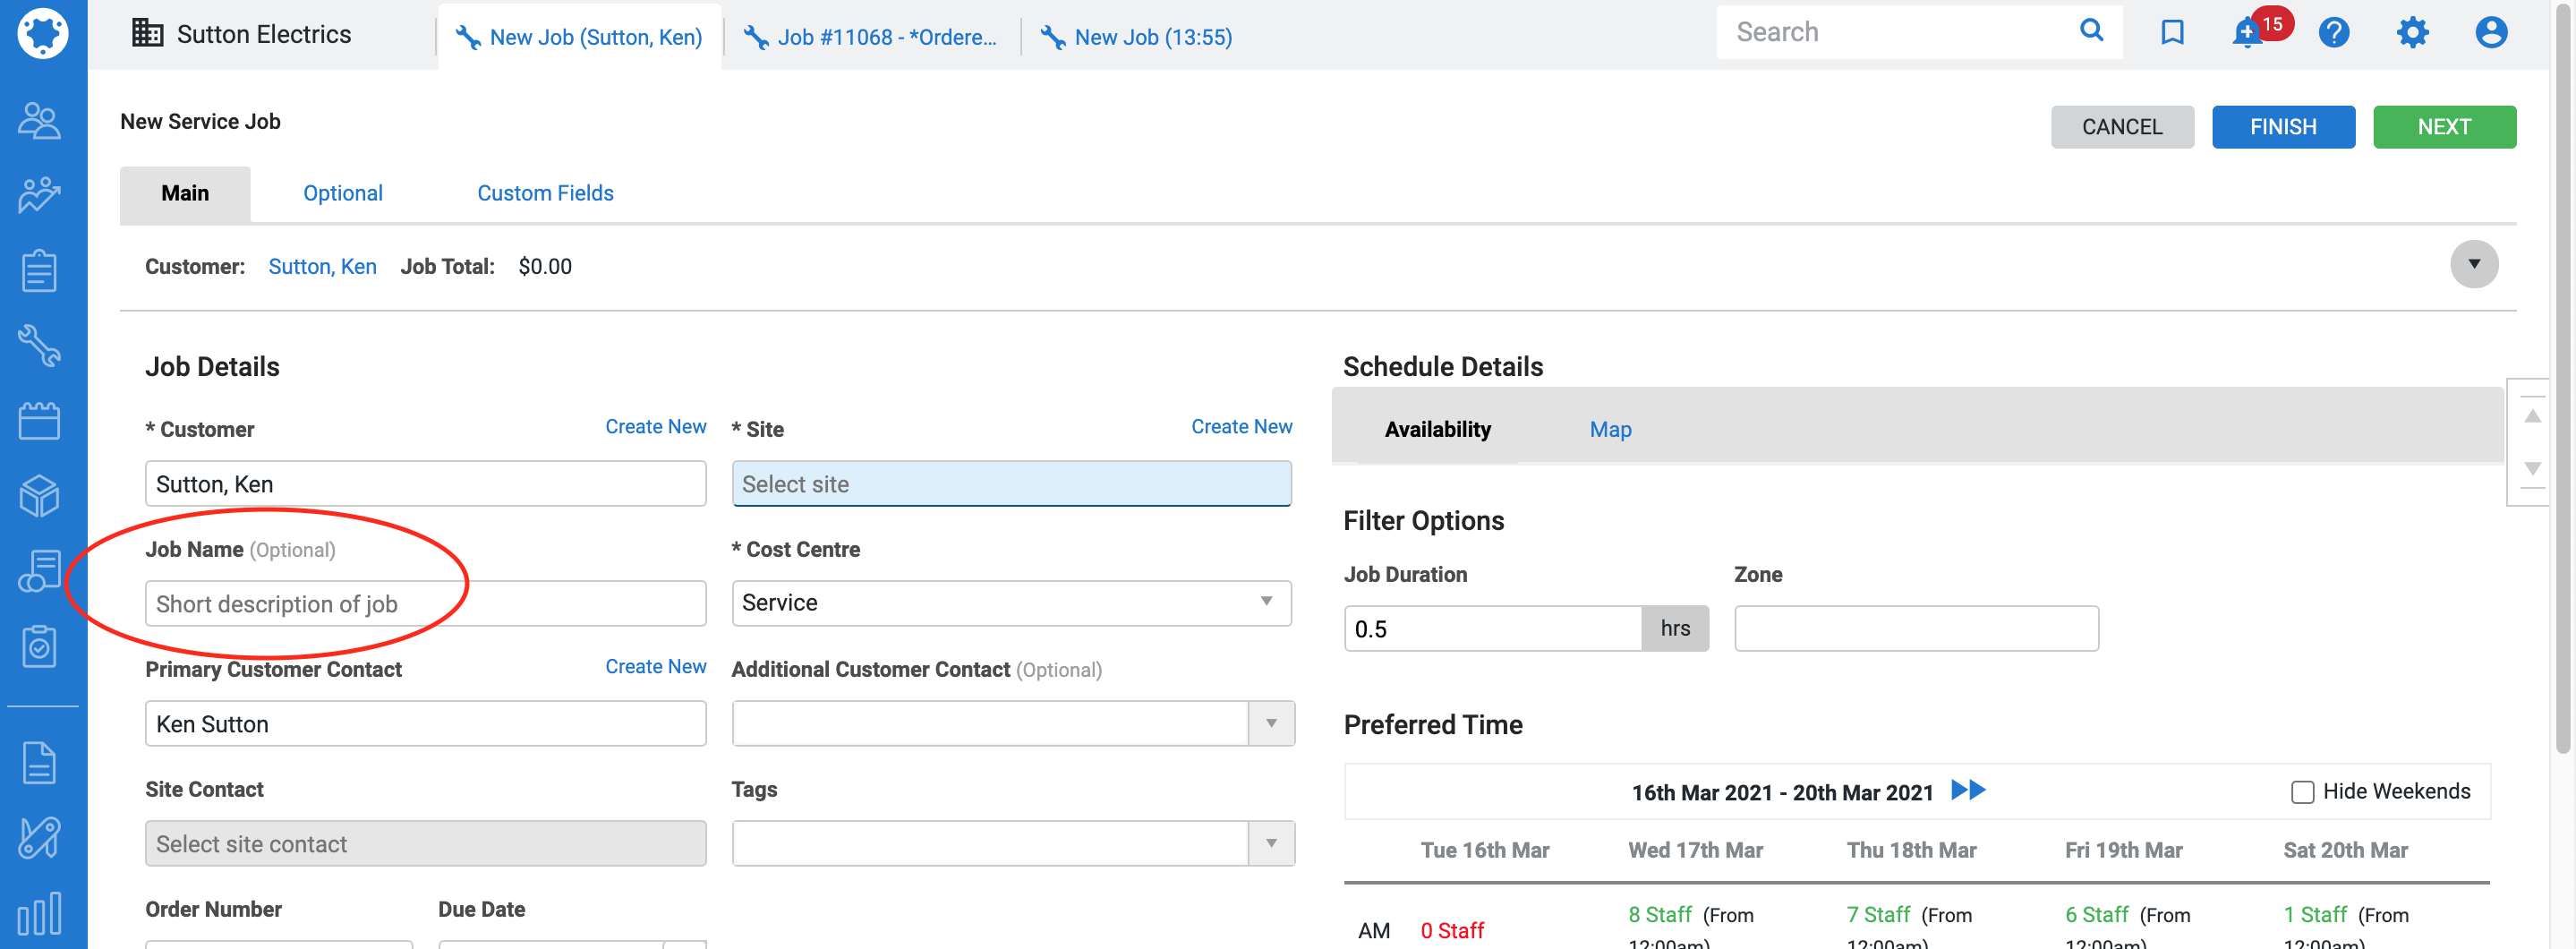Image resolution: width=2576 pixels, height=949 pixels.
Task: Open the settings gear icon
Action: click(2411, 33)
